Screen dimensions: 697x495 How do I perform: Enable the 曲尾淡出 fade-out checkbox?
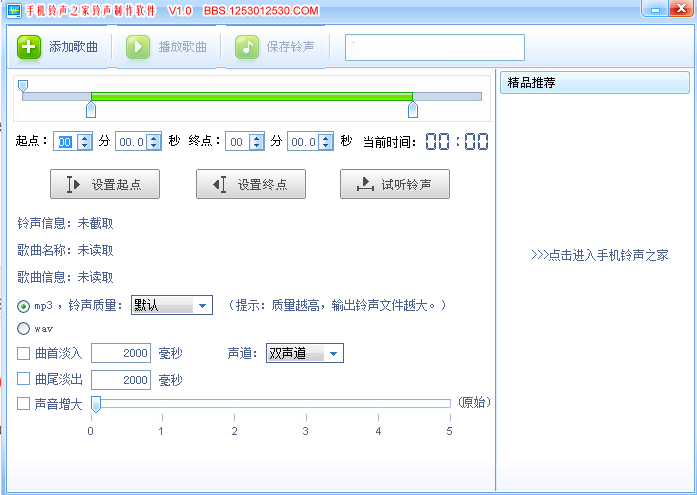pos(23,379)
